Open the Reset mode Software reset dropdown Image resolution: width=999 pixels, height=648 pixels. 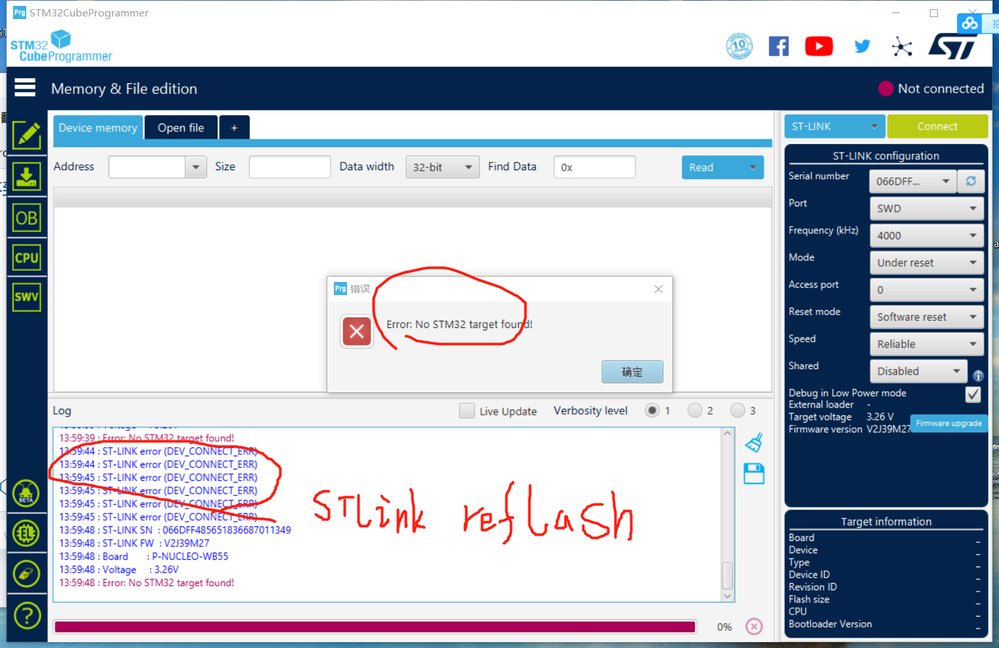tap(926, 317)
